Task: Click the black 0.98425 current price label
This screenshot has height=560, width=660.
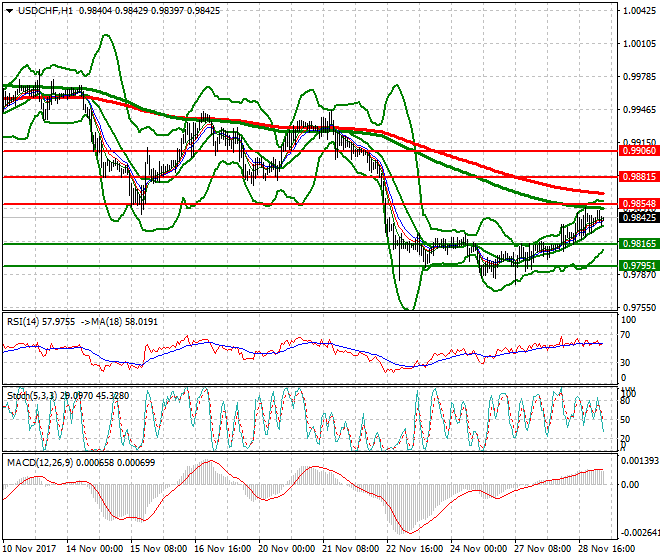Action: 638,218
